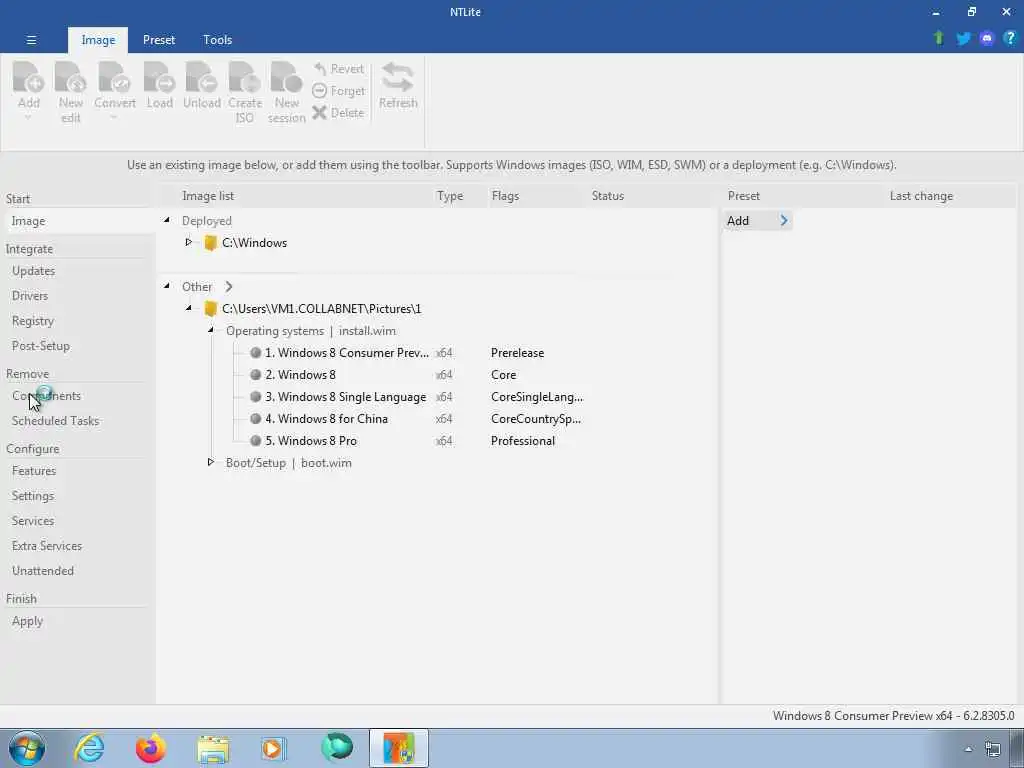The image size is (1024, 768).
Task: Open the Discord icon link
Action: 987,38
